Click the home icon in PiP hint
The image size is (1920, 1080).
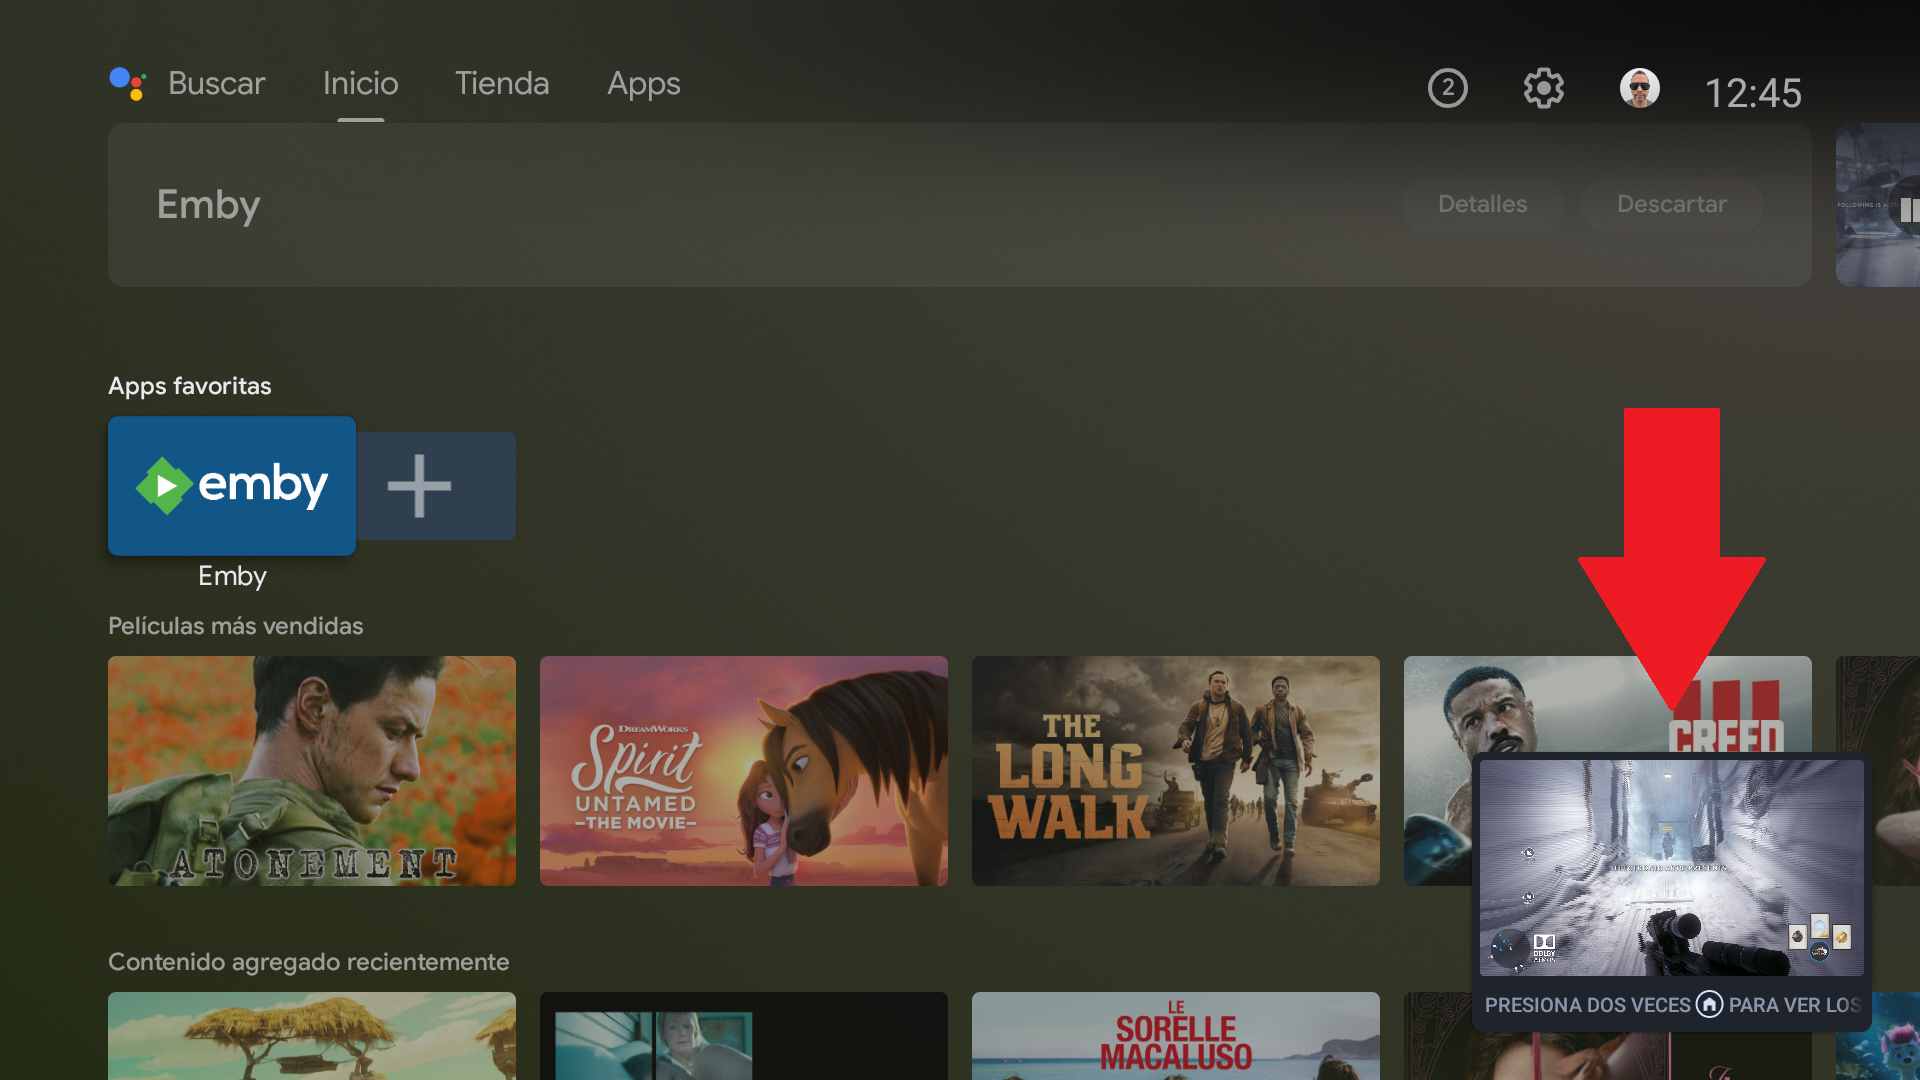[1709, 1004]
